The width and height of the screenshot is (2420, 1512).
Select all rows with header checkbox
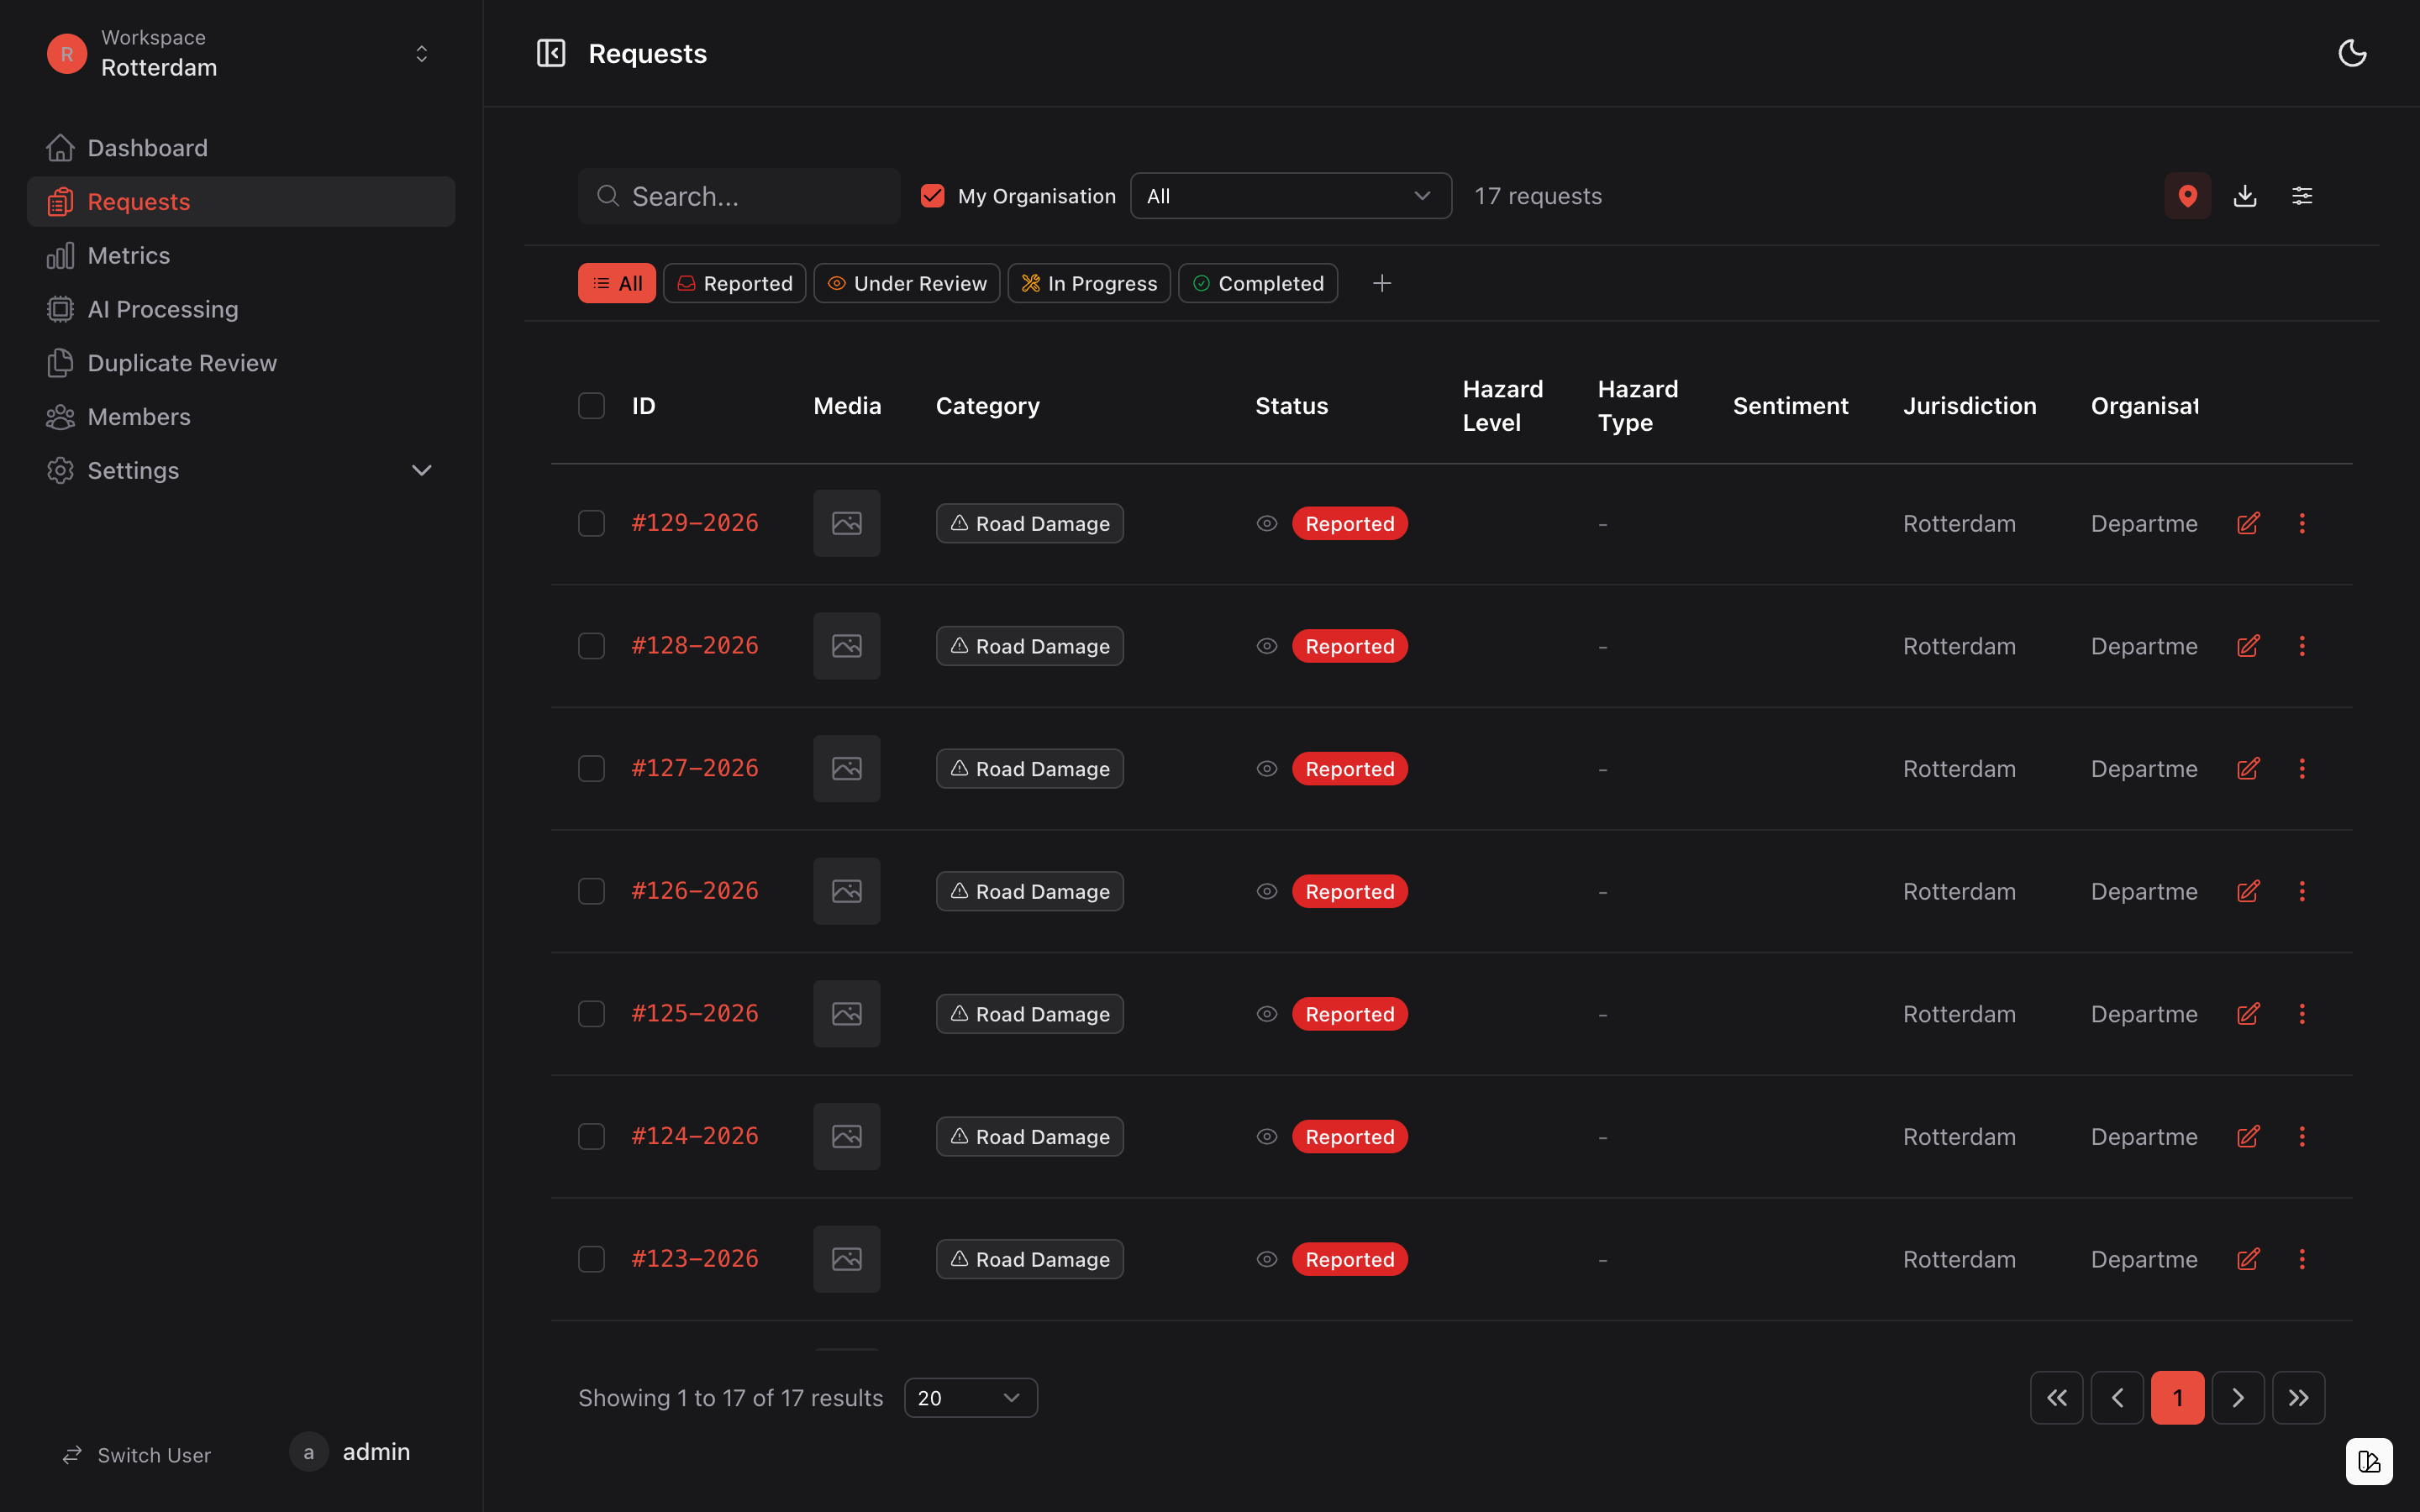pos(591,406)
